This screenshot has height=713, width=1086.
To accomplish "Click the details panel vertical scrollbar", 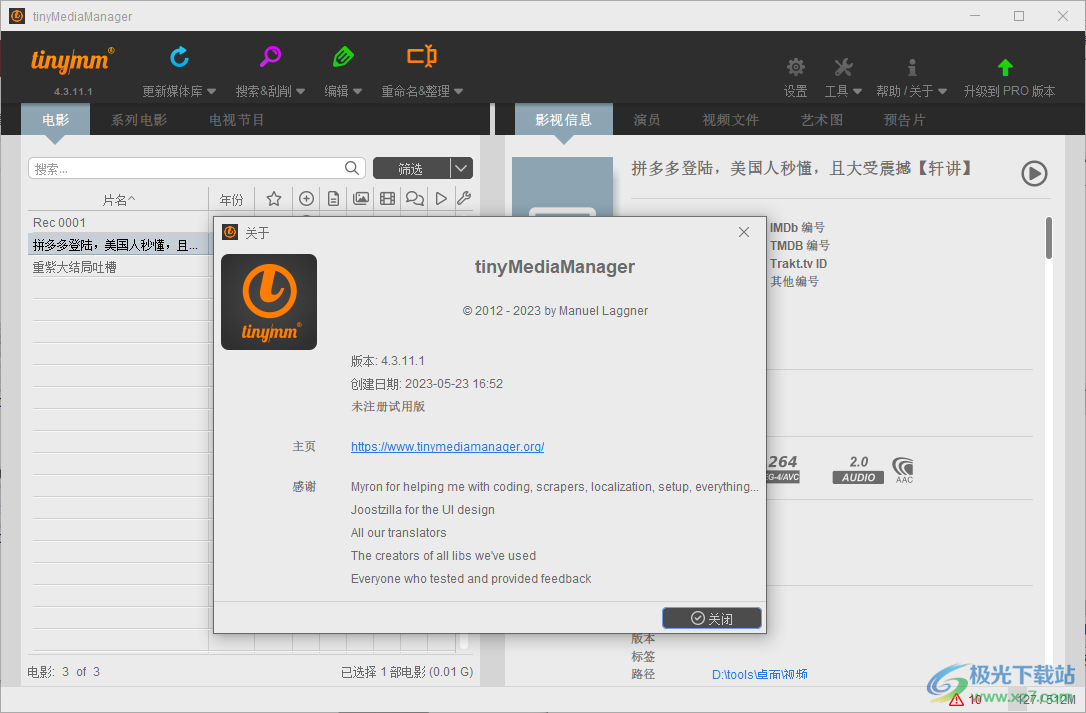I will (1049, 238).
